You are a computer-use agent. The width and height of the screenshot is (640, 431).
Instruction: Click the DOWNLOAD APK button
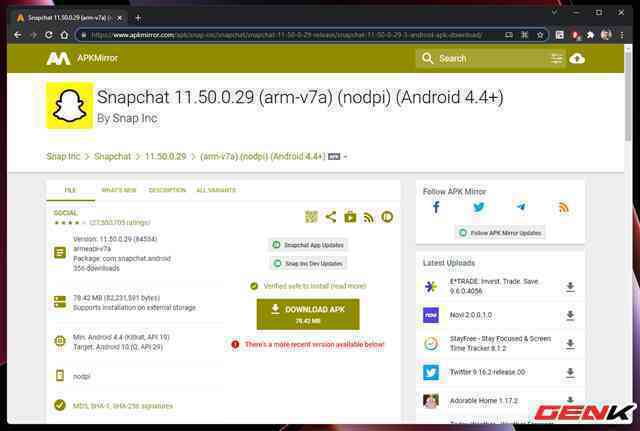click(x=308, y=314)
